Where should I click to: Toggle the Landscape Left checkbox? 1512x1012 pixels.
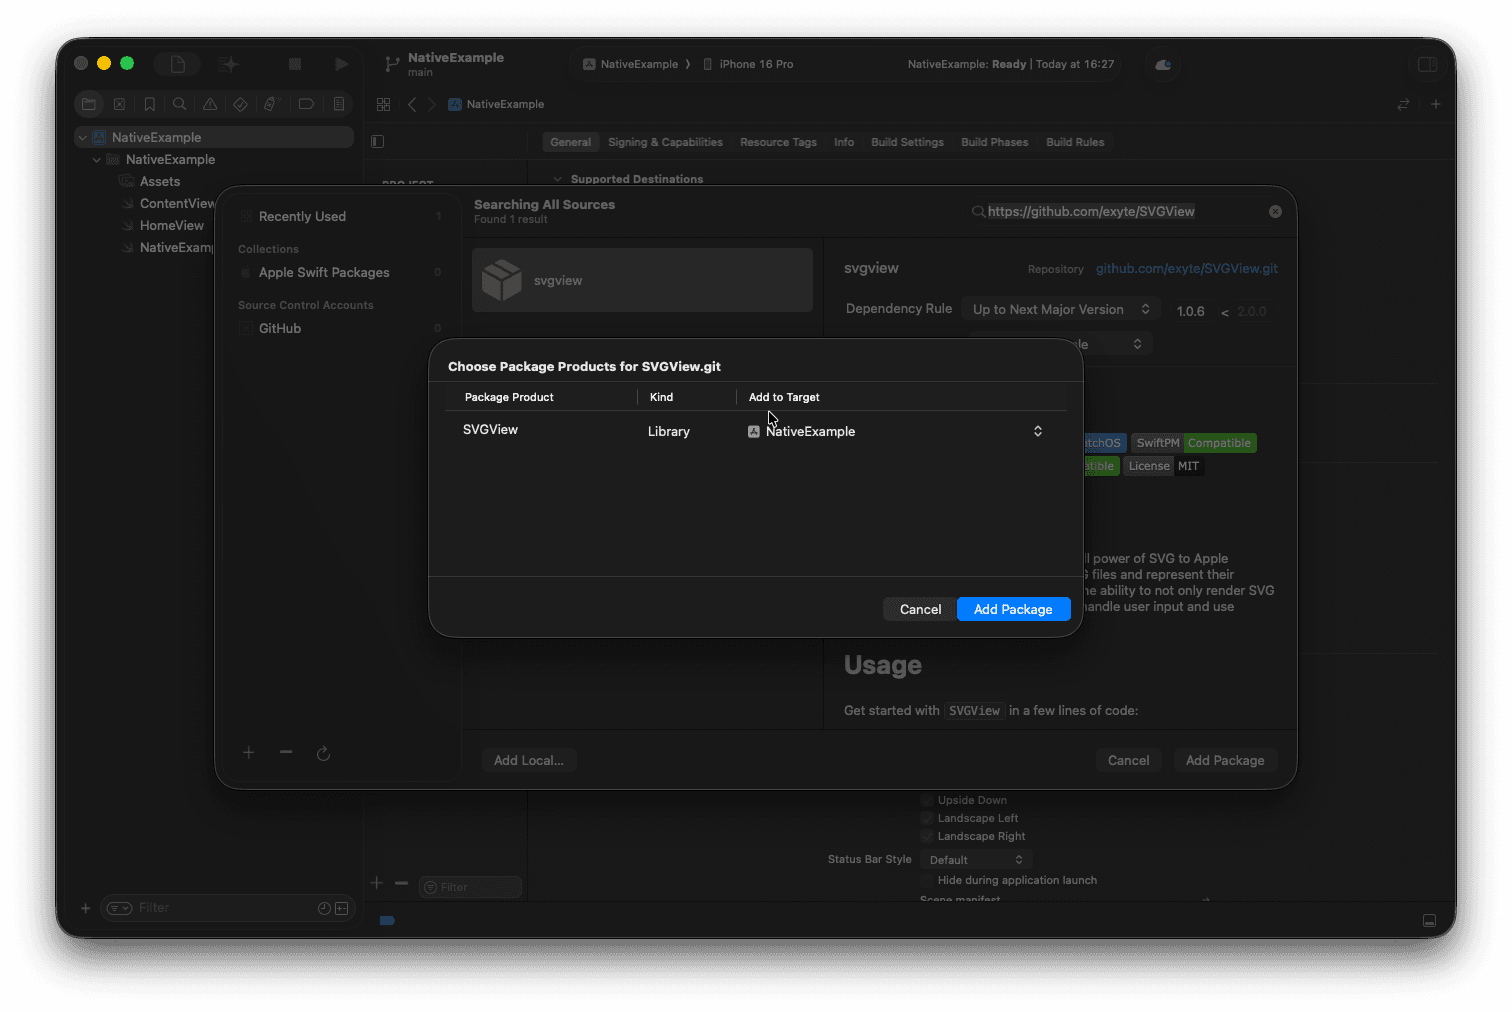(927, 818)
